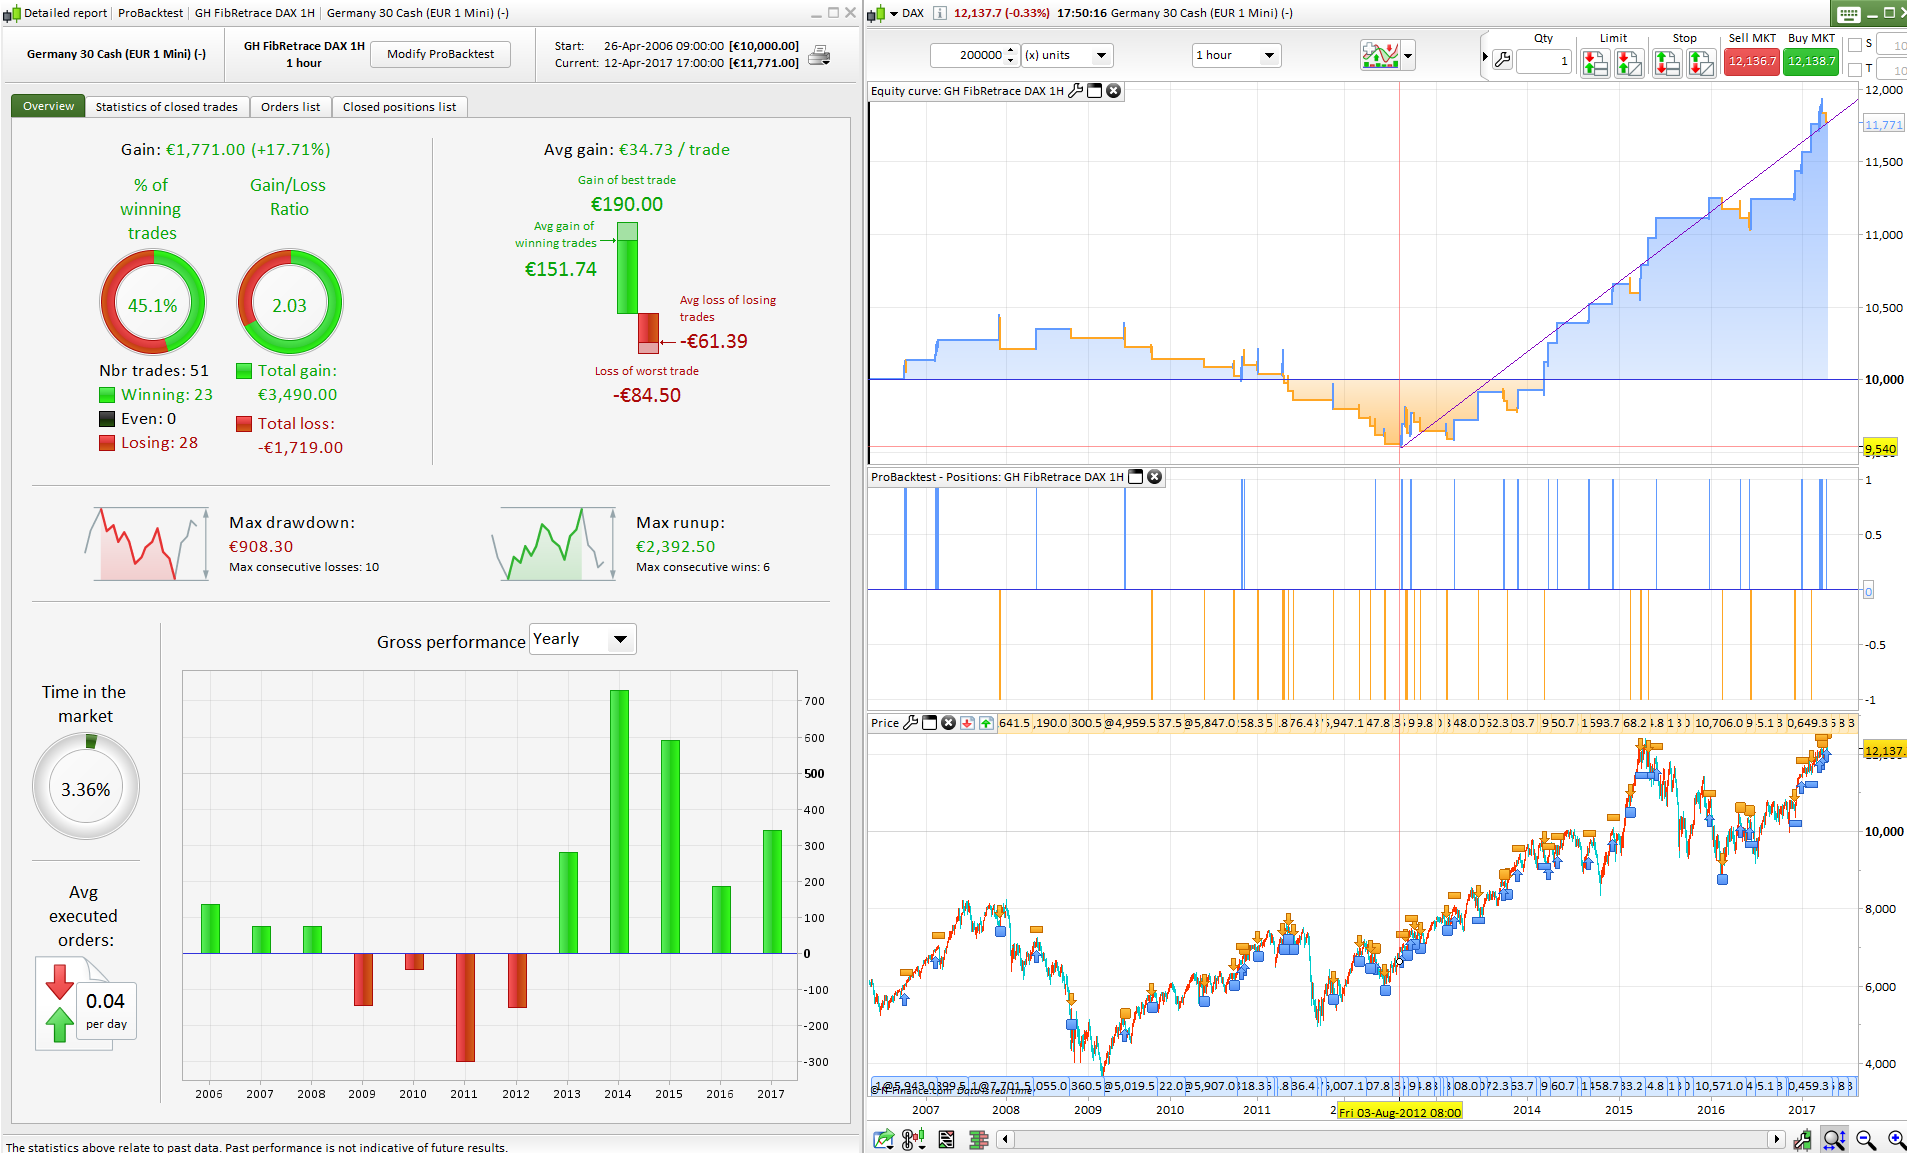Click the Max runup €2,392.50 value

[676, 547]
